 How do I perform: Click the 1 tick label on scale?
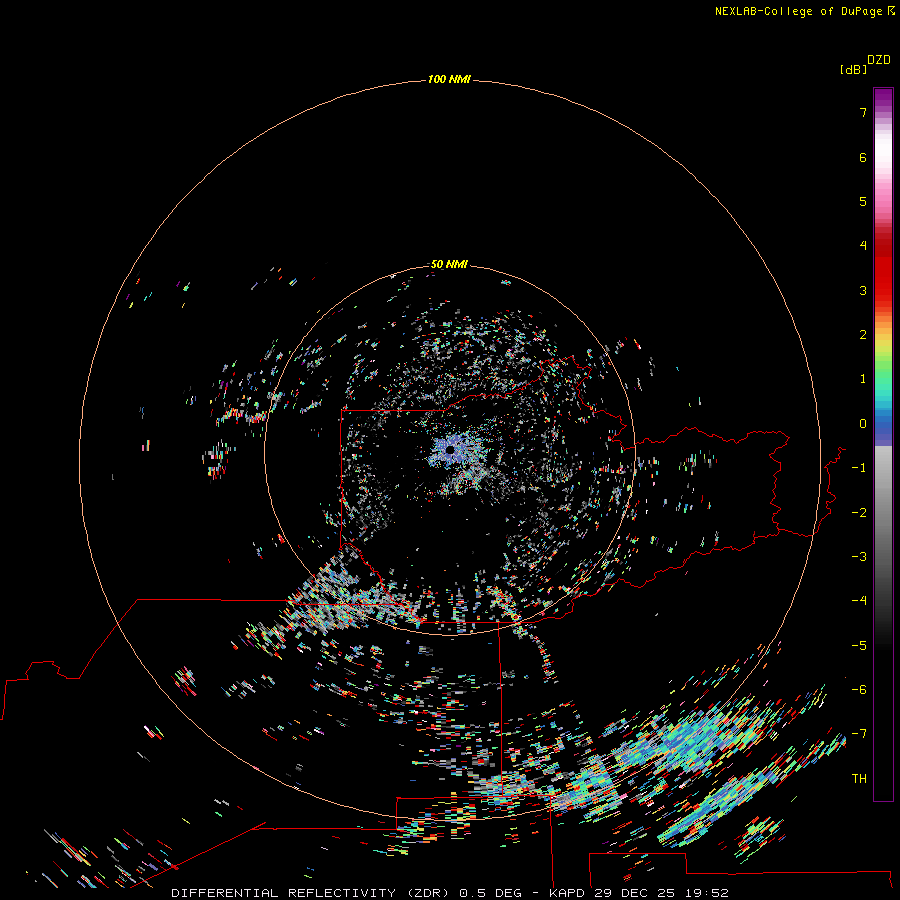(x=863, y=379)
